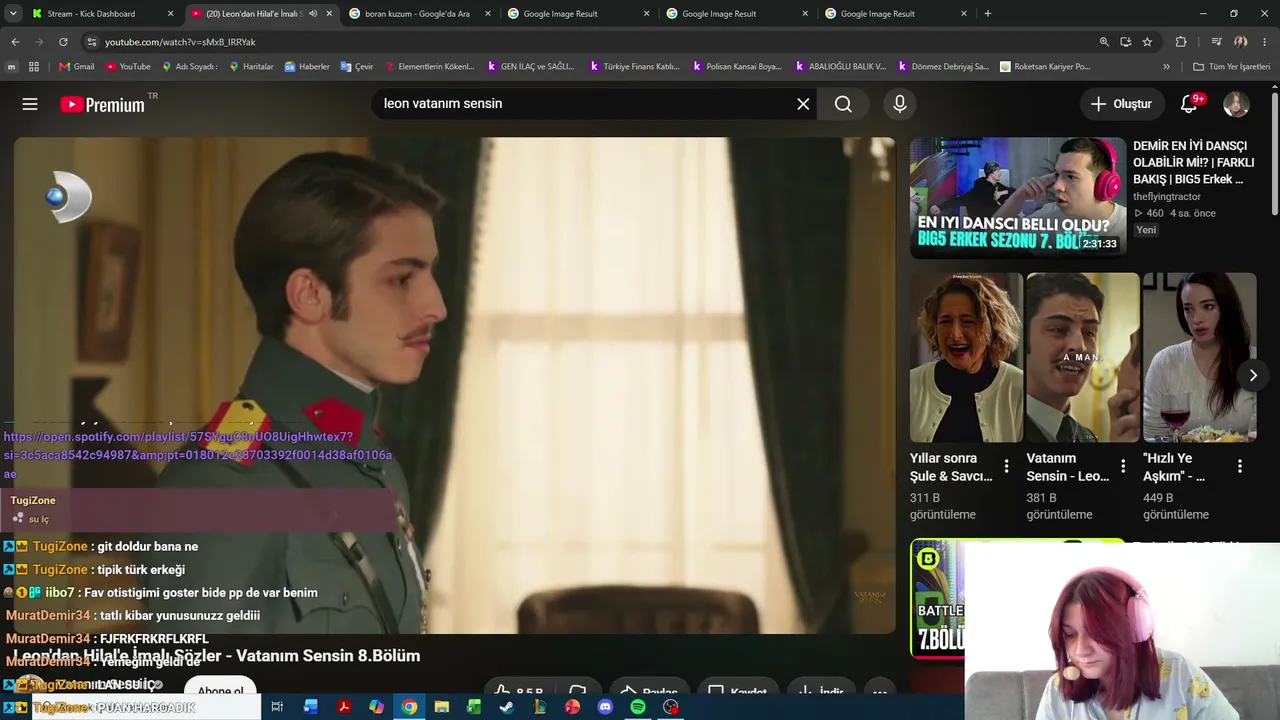Open the Tüm Yer İşaretleri folder
The height and width of the screenshot is (720, 1280).
pos(1231,67)
